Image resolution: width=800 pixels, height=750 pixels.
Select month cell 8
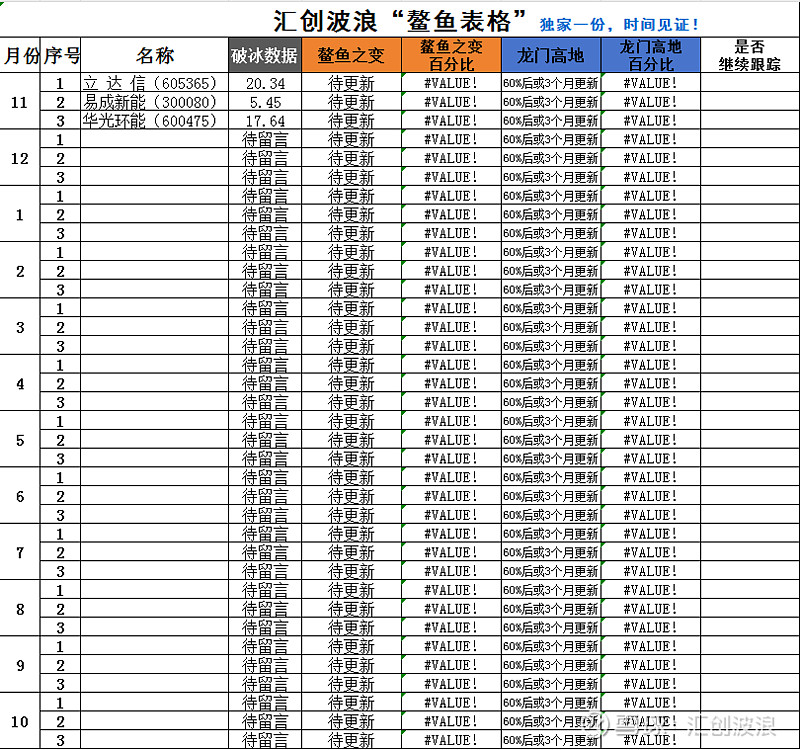(x=20, y=609)
